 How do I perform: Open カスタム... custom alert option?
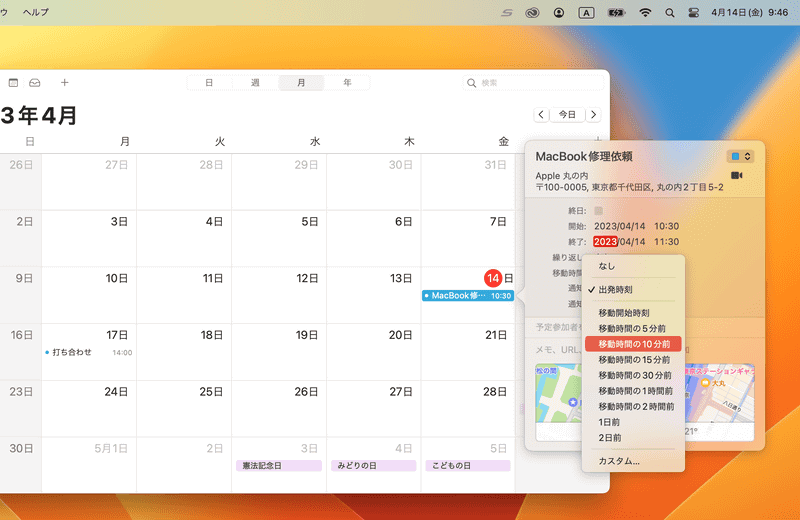point(633,461)
